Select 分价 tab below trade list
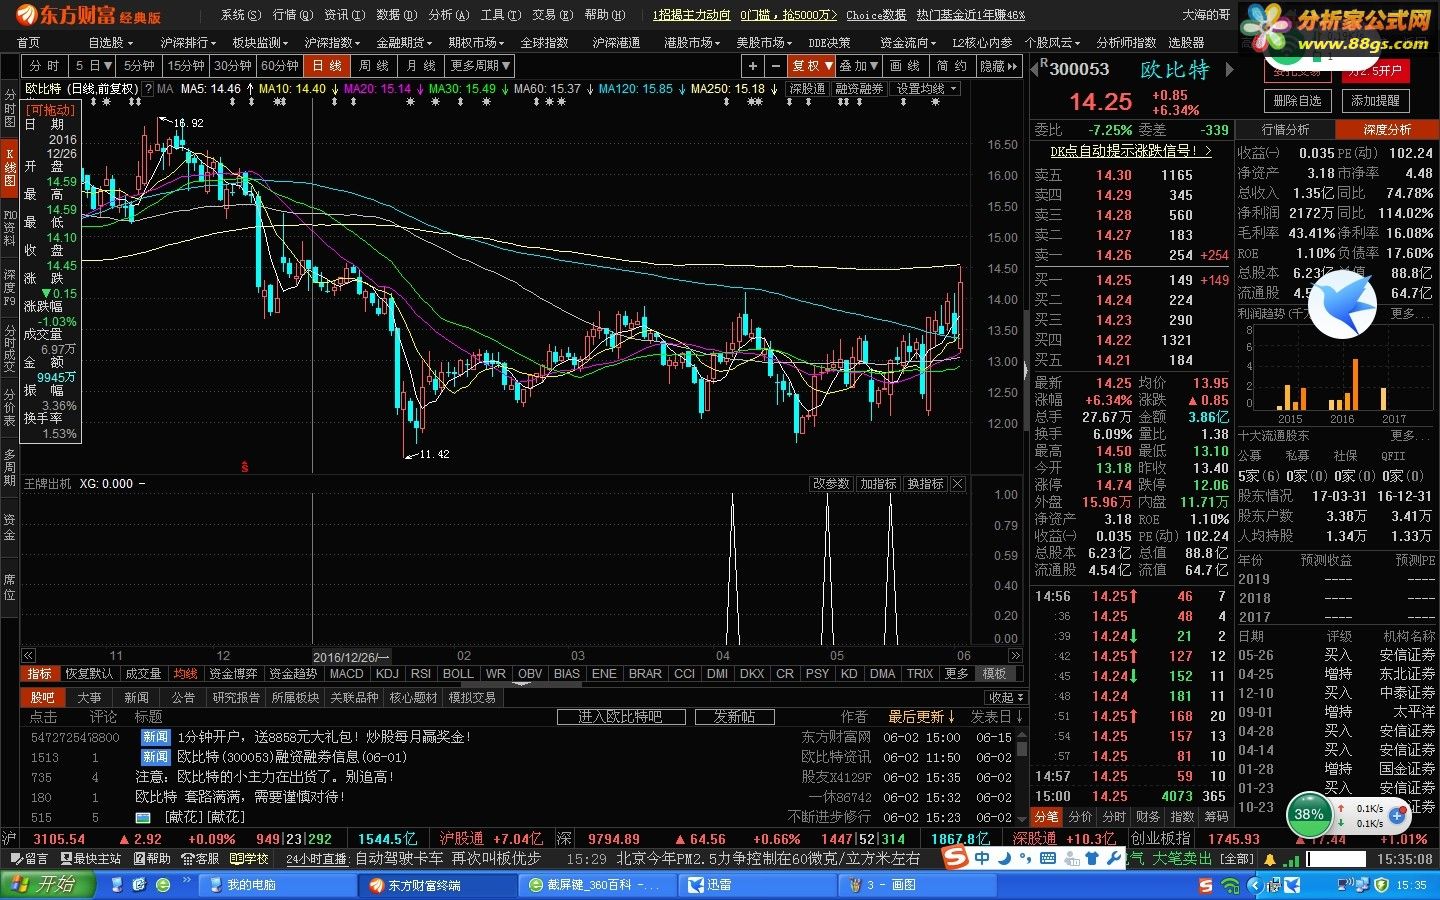The height and width of the screenshot is (900, 1440). coord(1080,817)
